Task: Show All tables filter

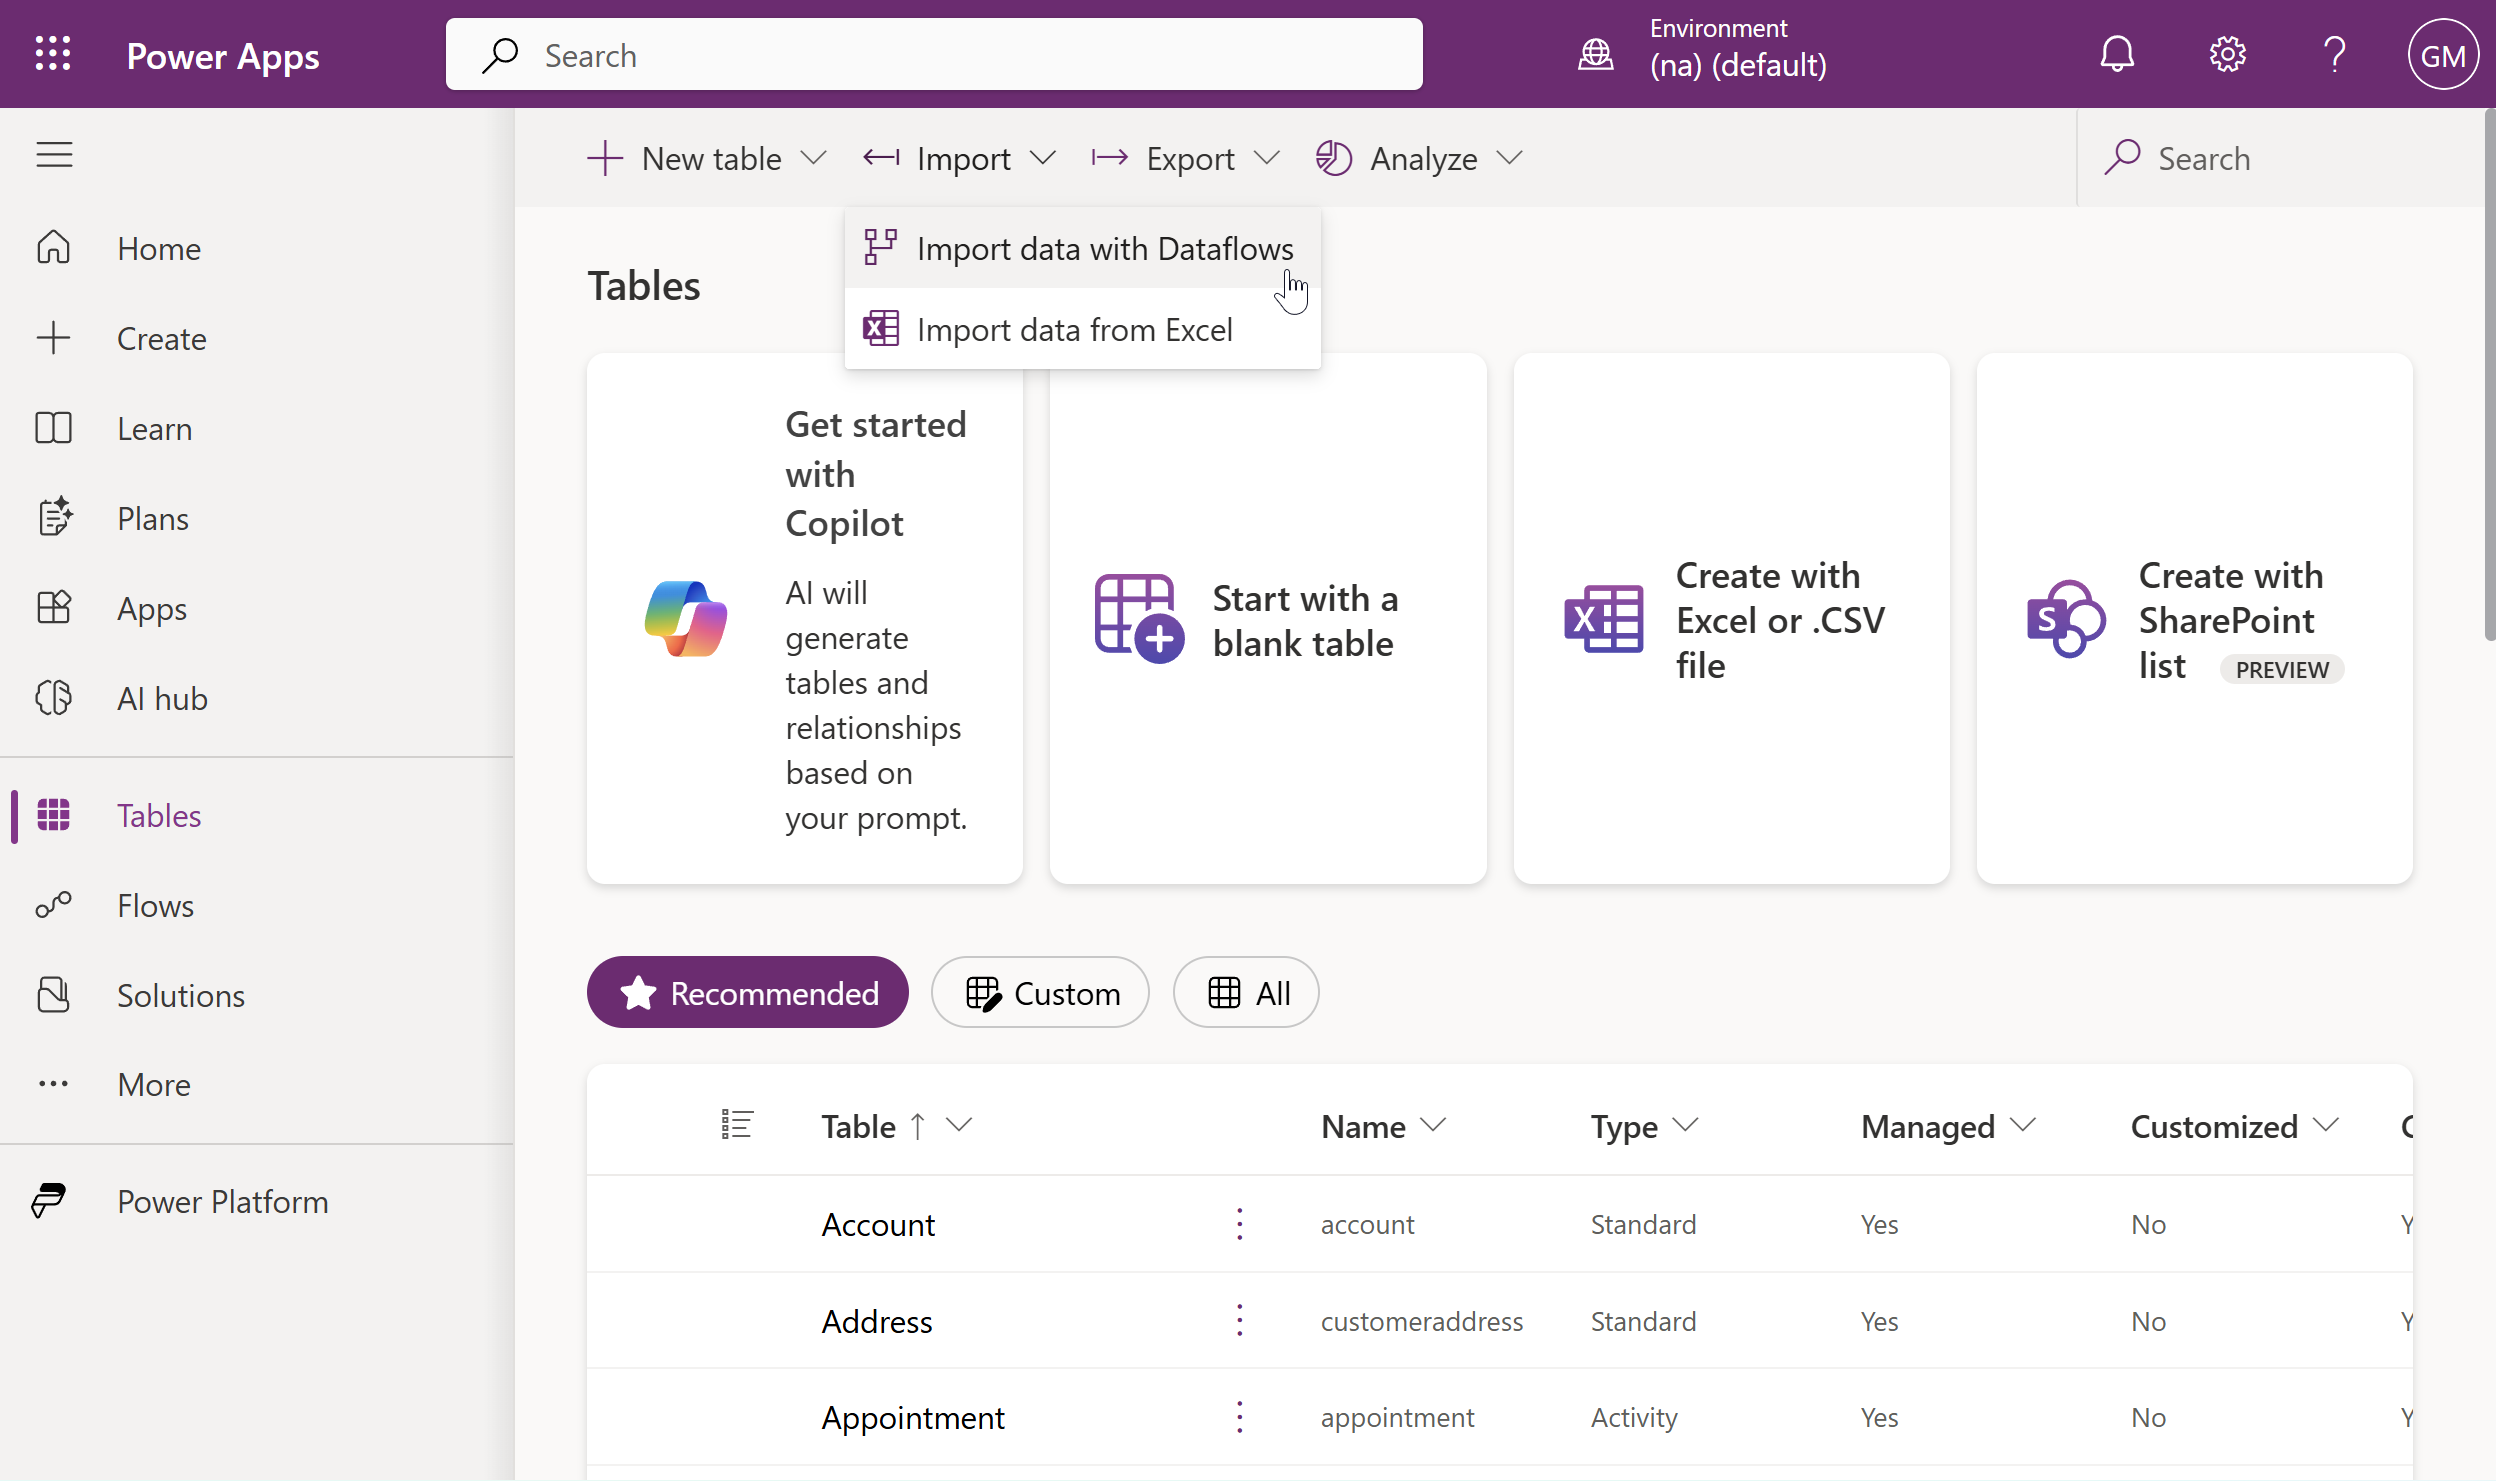Action: click(1246, 992)
